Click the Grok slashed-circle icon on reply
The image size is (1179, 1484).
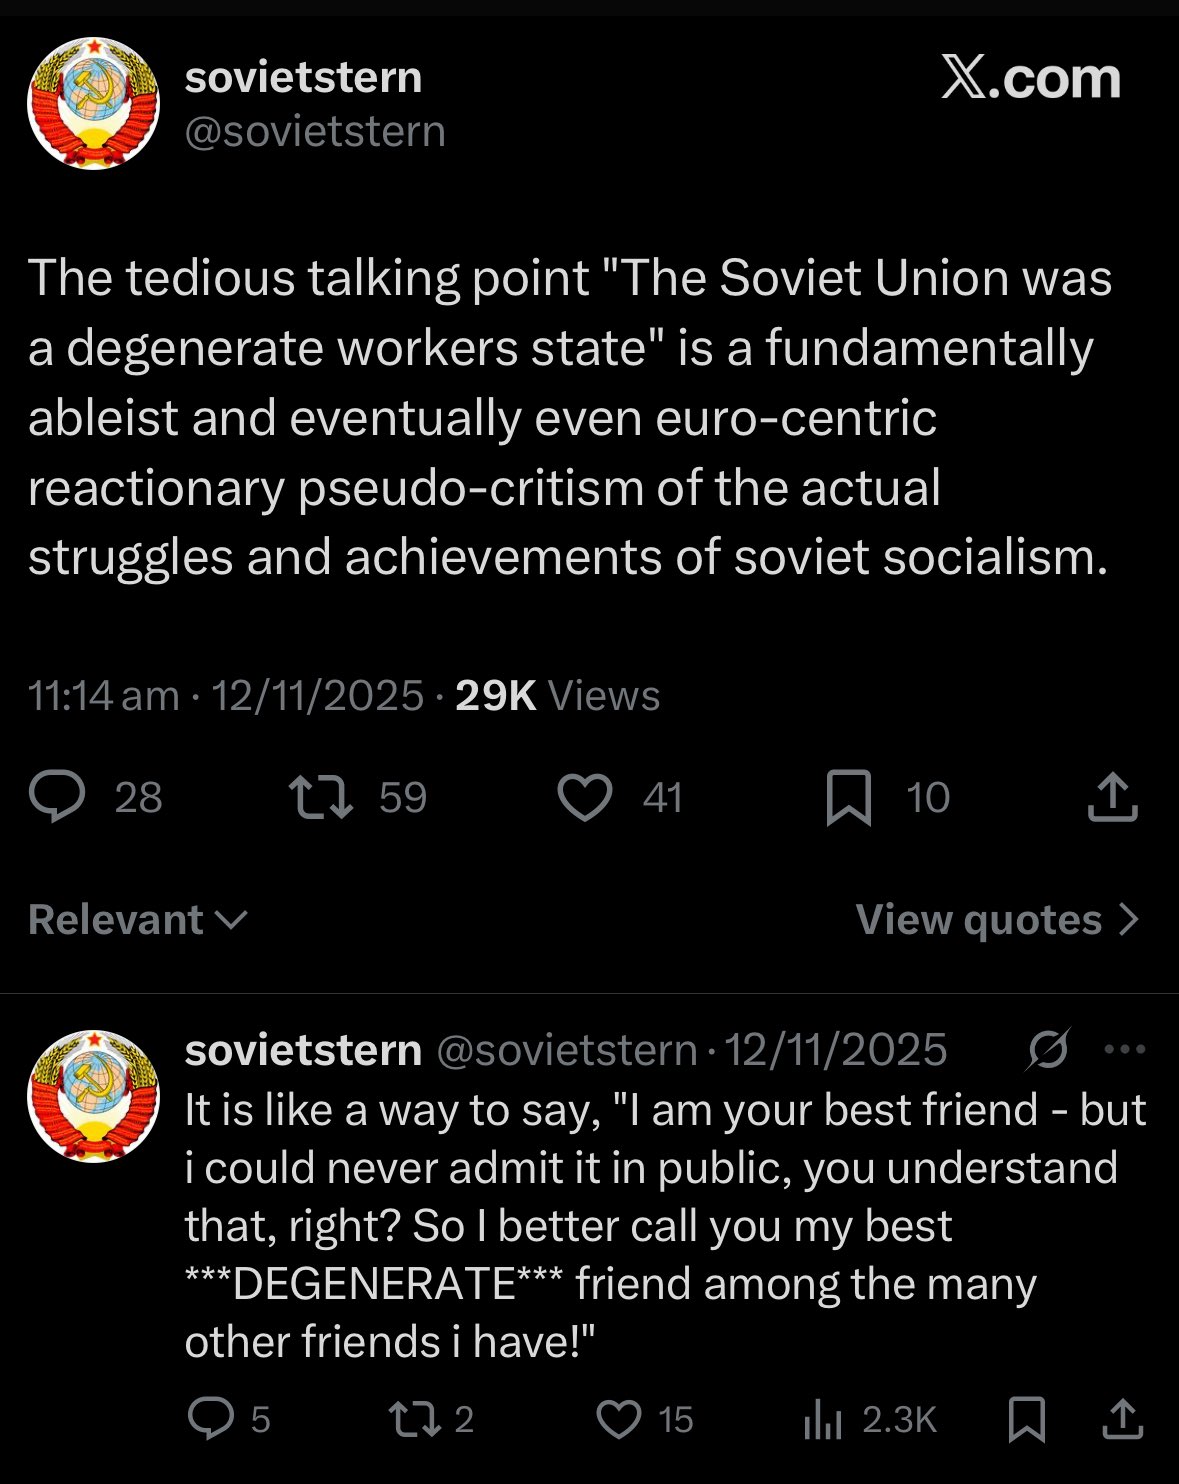[x=1048, y=1050]
